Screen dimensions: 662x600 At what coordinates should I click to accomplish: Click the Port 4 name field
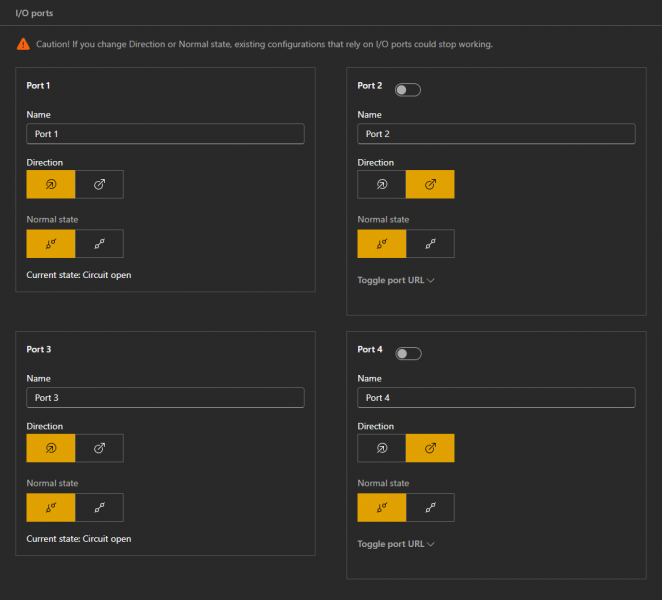[x=496, y=398]
